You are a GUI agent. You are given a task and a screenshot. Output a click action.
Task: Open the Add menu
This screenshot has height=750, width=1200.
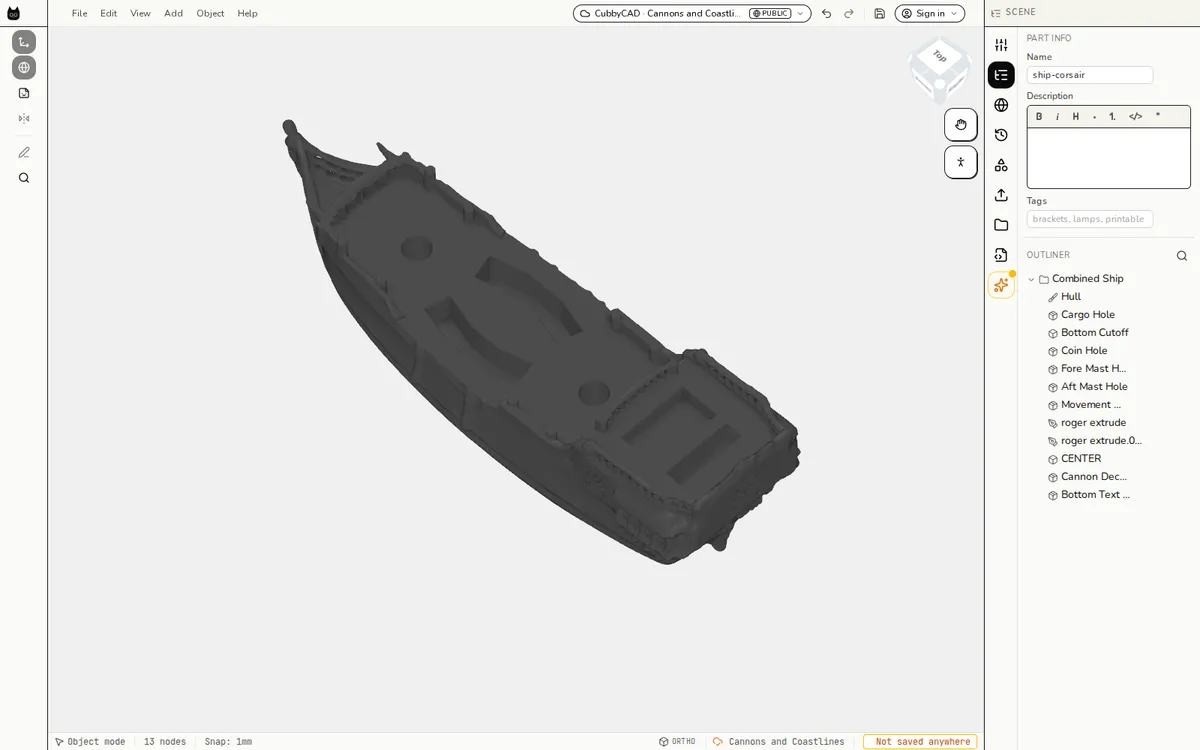click(173, 13)
